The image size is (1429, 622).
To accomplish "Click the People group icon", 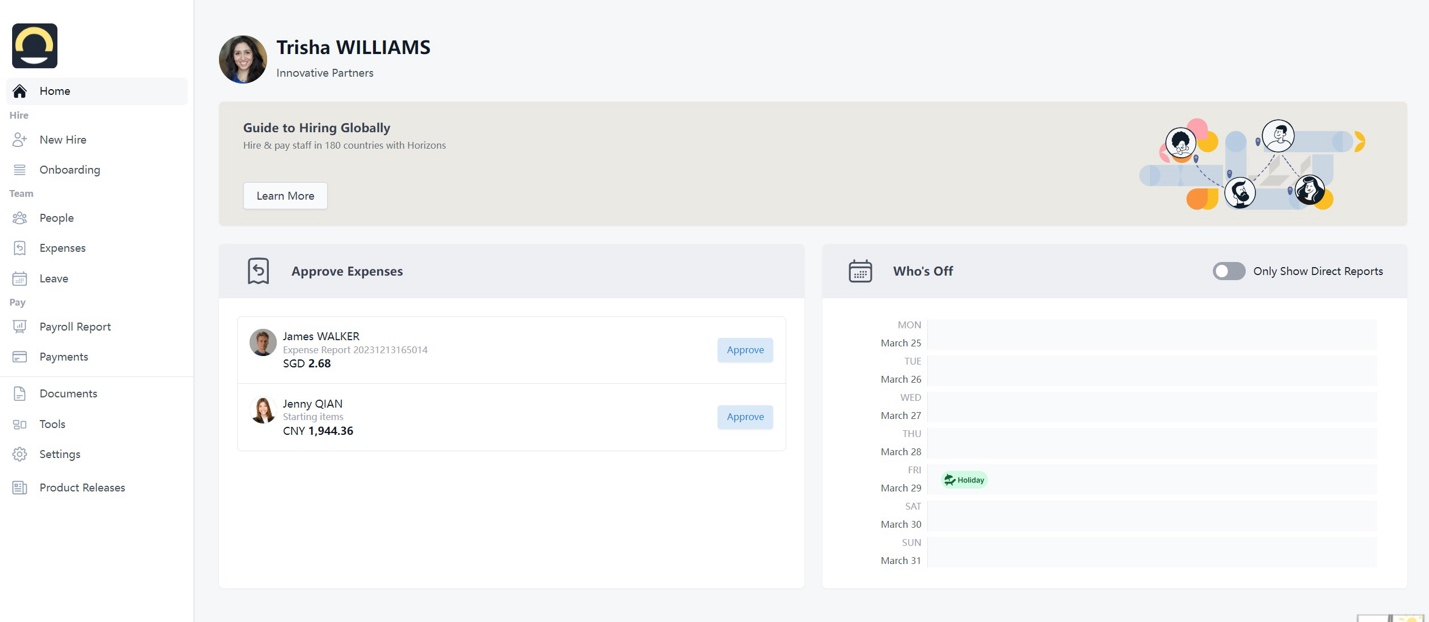I will [x=20, y=218].
